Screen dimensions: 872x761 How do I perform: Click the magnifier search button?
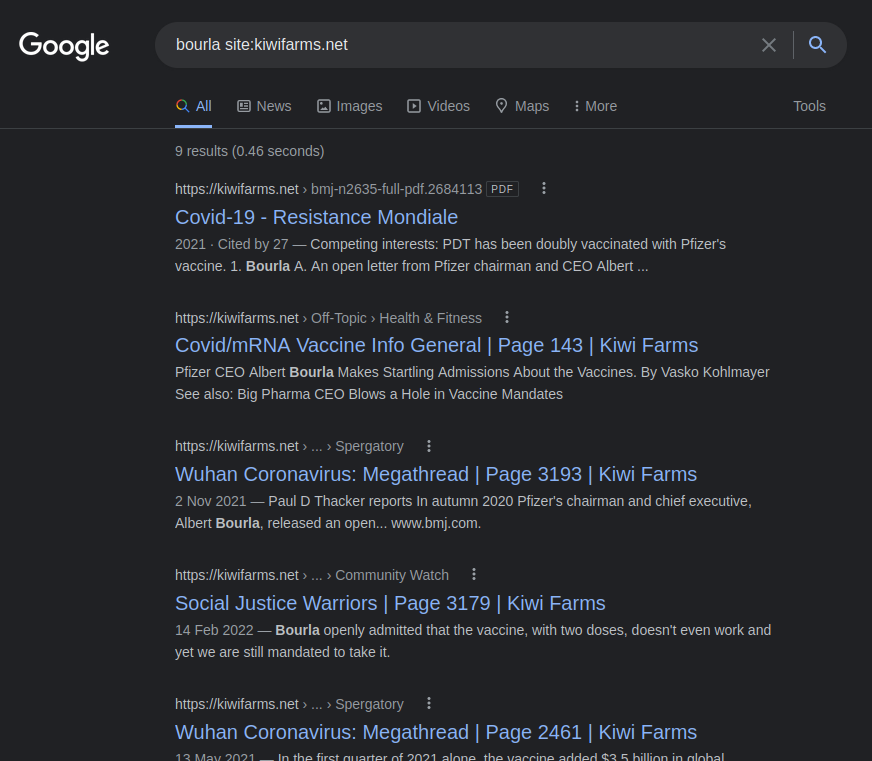(817, 45)
